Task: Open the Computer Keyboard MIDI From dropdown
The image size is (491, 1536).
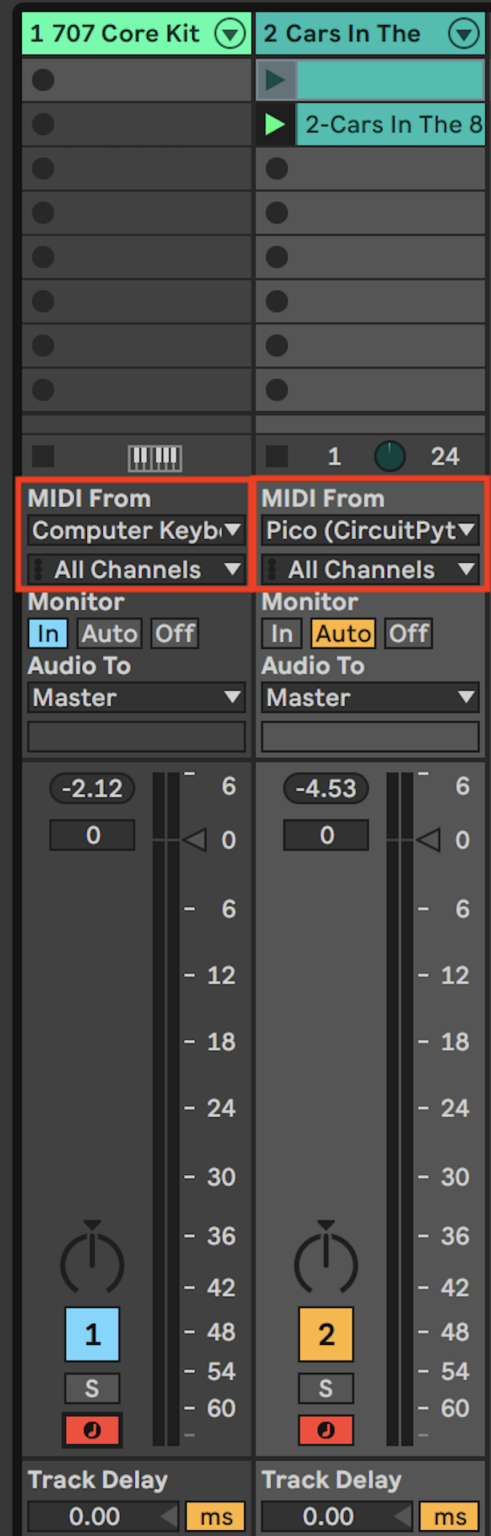Action: point(137,530)
